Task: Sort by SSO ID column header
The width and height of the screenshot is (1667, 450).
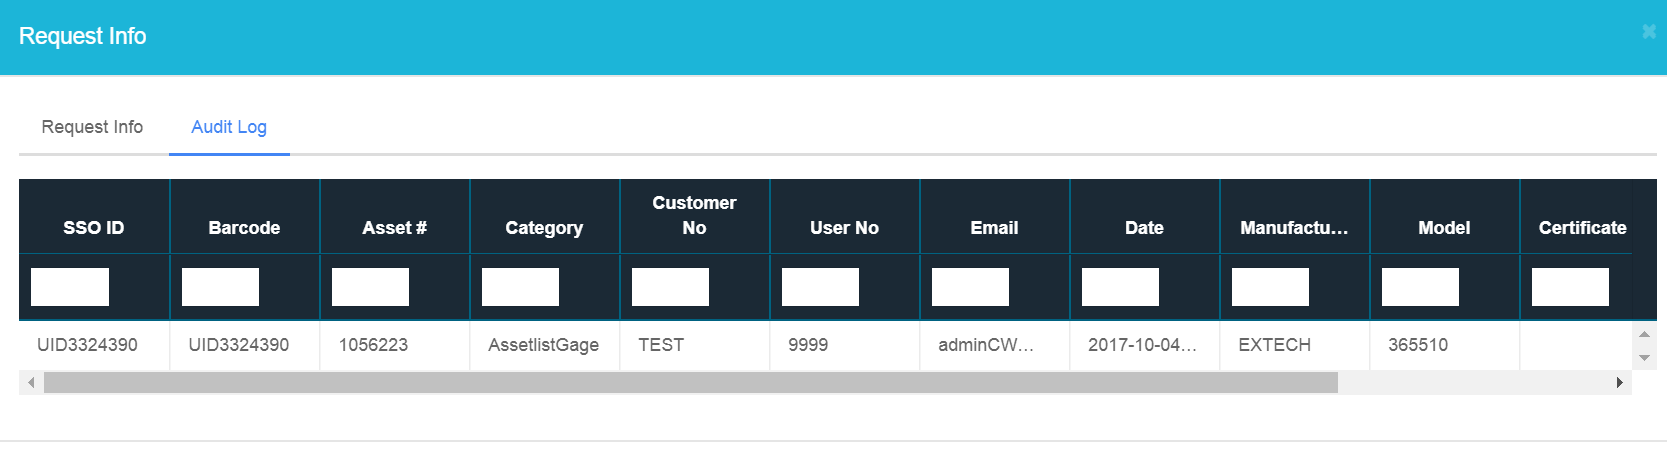Action: click(94, 228)
